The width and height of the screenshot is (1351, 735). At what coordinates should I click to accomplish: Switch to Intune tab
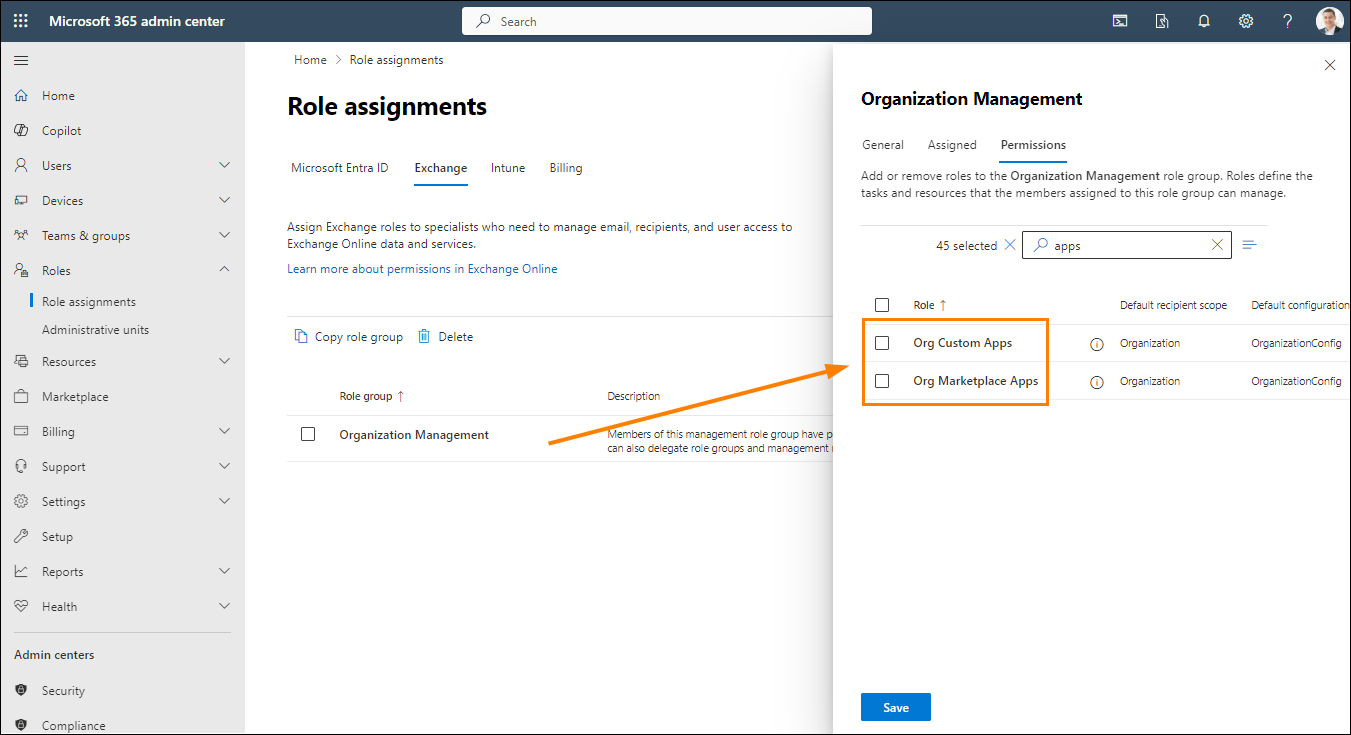click(508, 168)
